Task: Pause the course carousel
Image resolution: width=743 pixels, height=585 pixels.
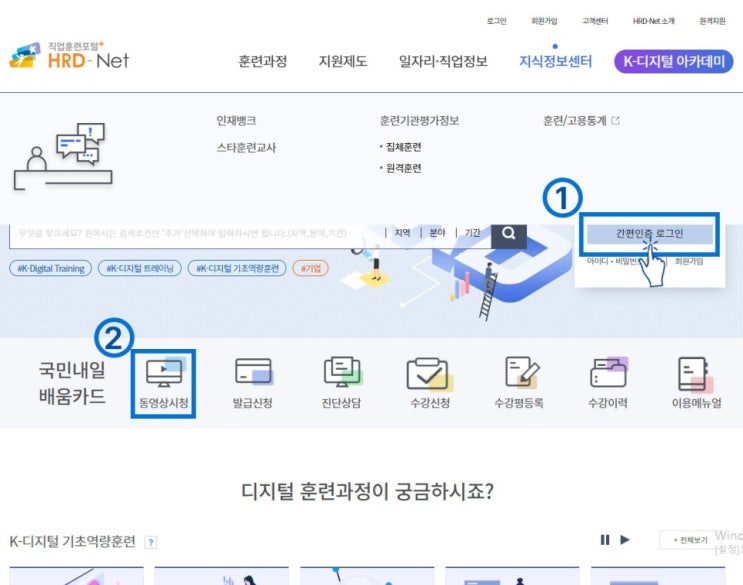Action: click(605, 540)
